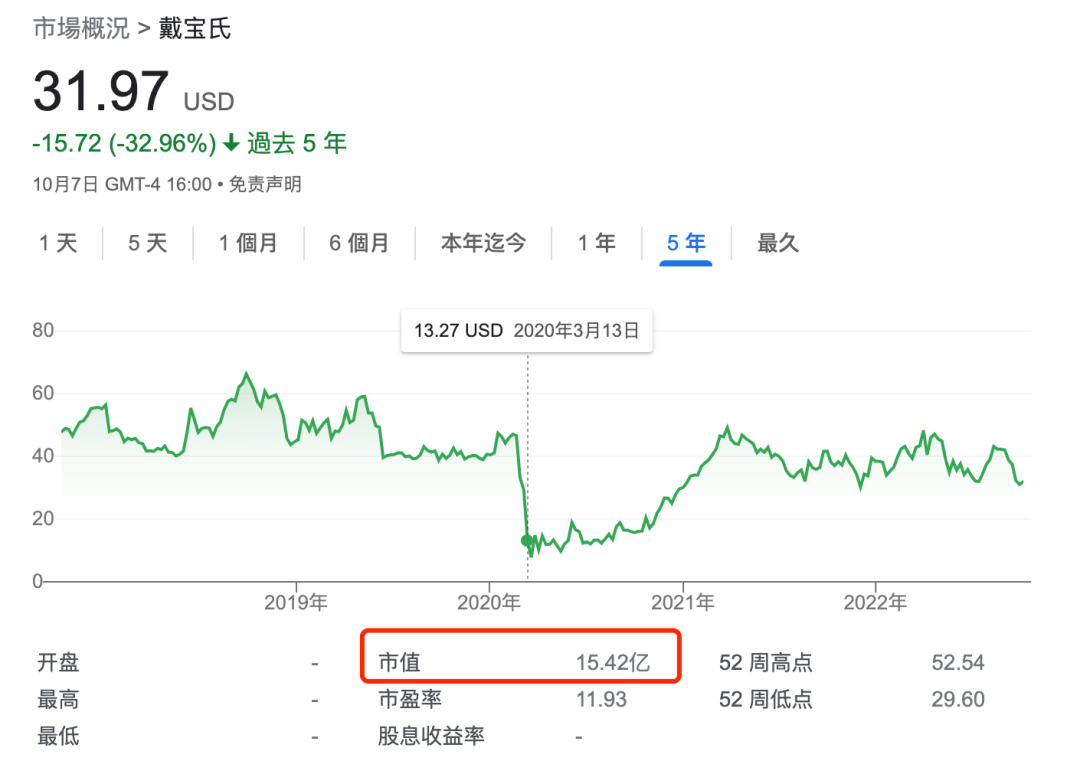Switch chart to 6 個月 range

pyautogui.click(x=360, y=243)
